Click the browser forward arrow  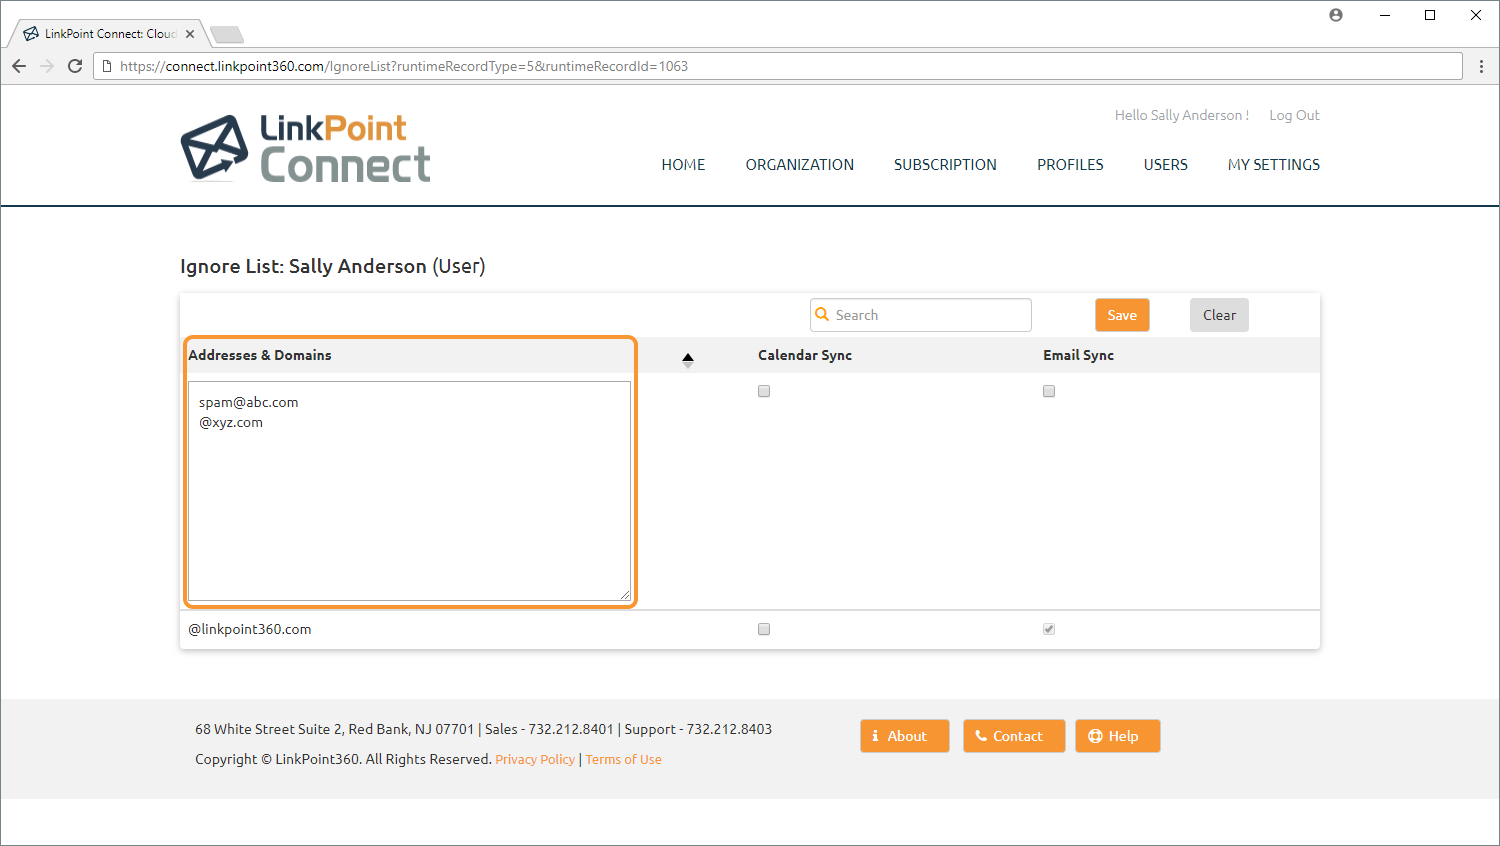47,66
